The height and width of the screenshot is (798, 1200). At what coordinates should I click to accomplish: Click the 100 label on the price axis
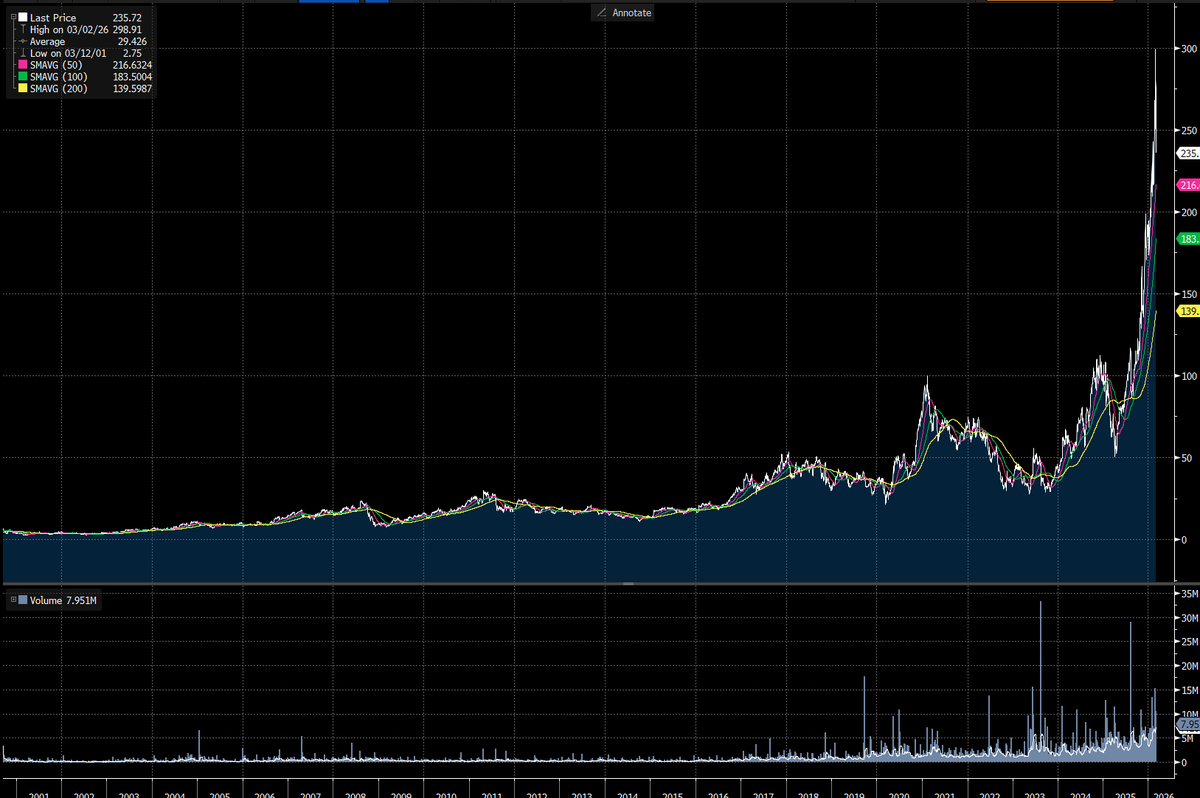pyautogui.click(x=1189, y=375)
